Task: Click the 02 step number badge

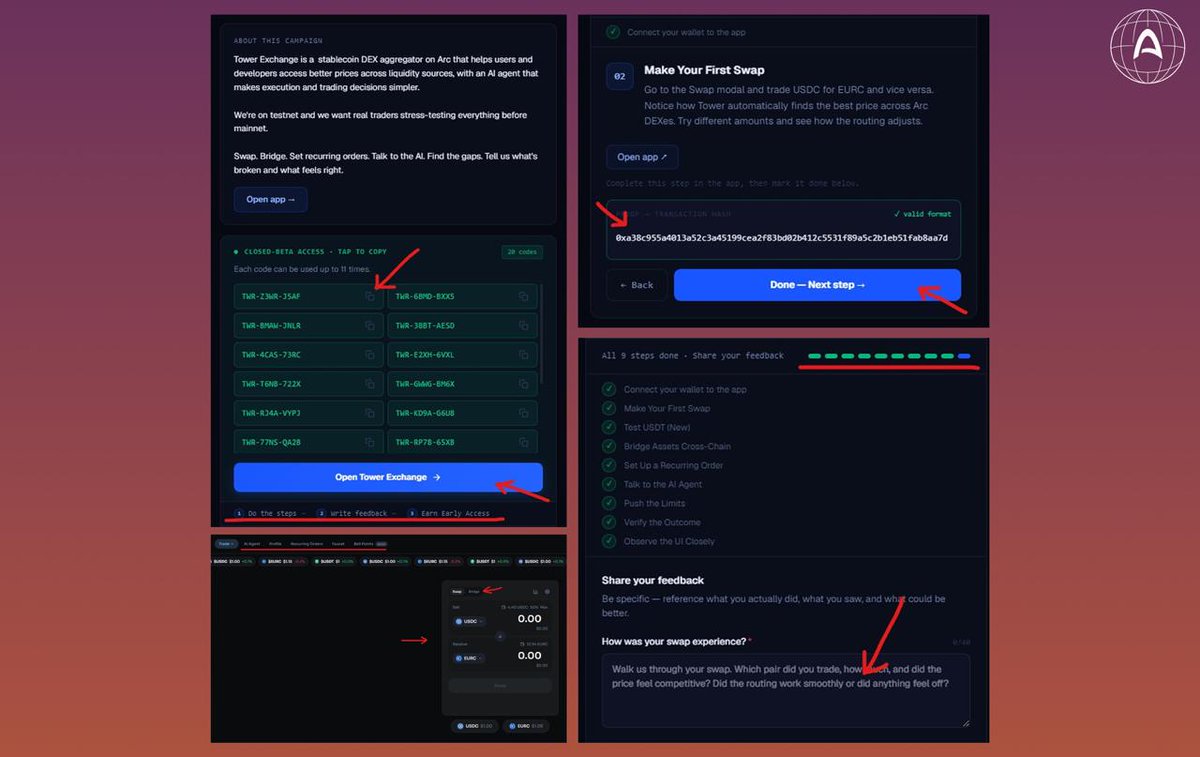Action: click(x=619, y=77)
